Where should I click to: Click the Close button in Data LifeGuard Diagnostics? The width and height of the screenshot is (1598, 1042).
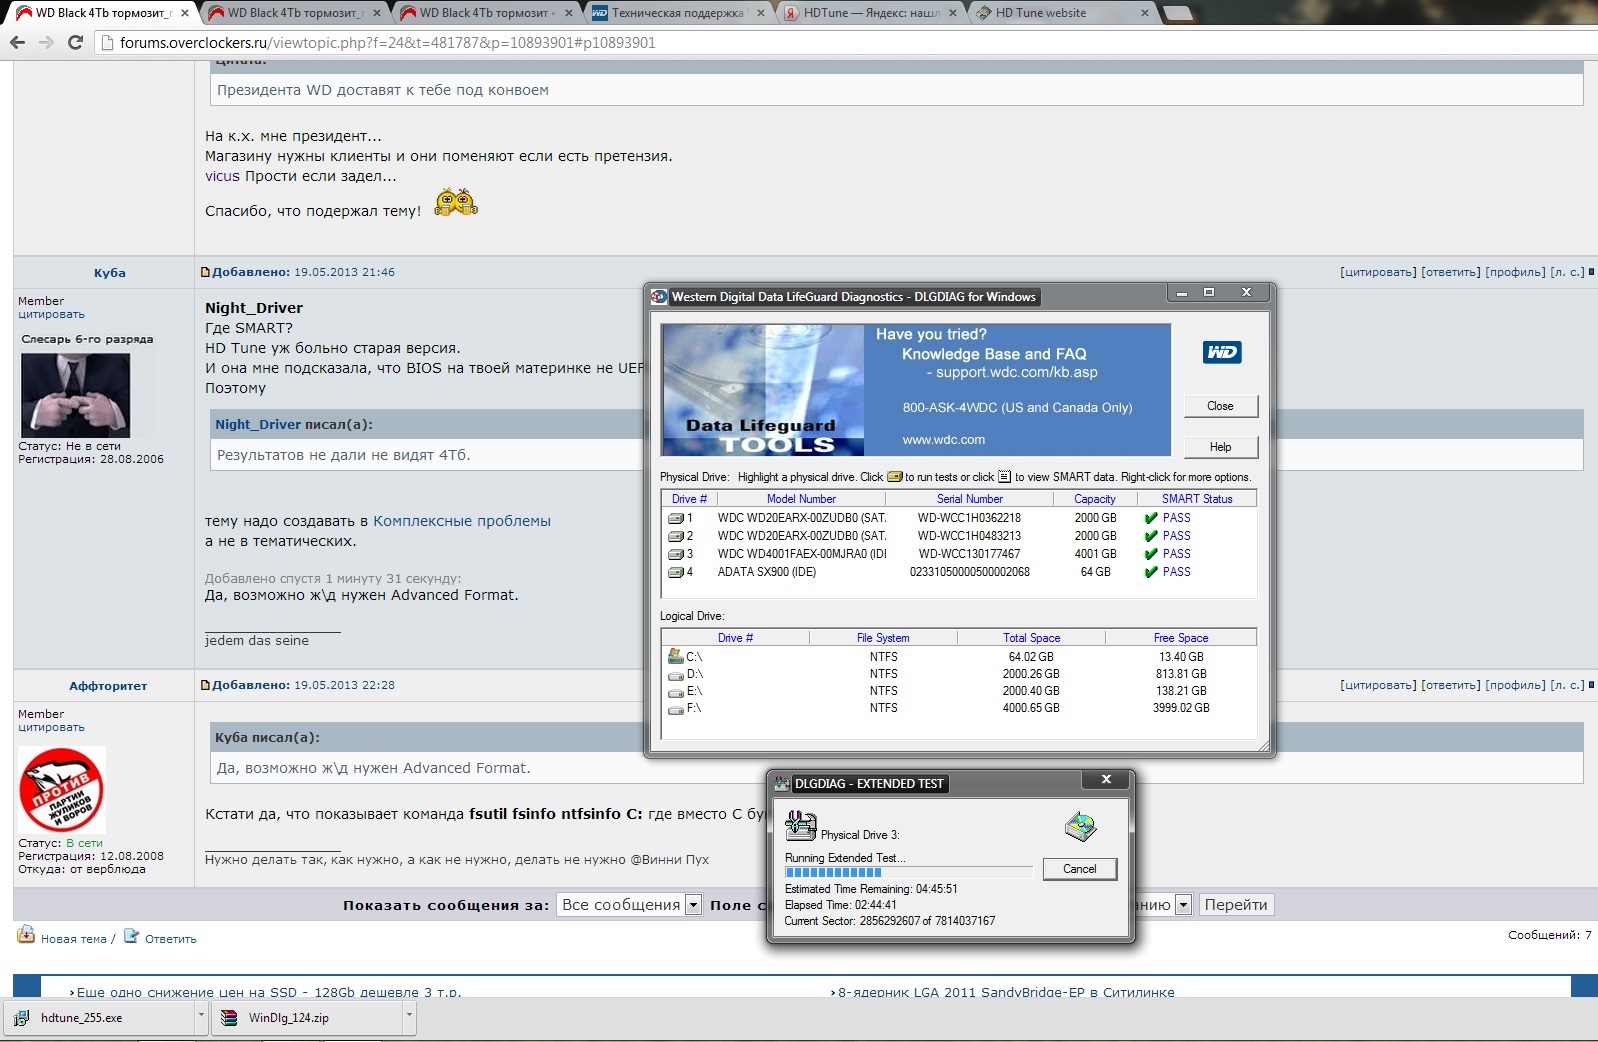[x=1220, y=406]
